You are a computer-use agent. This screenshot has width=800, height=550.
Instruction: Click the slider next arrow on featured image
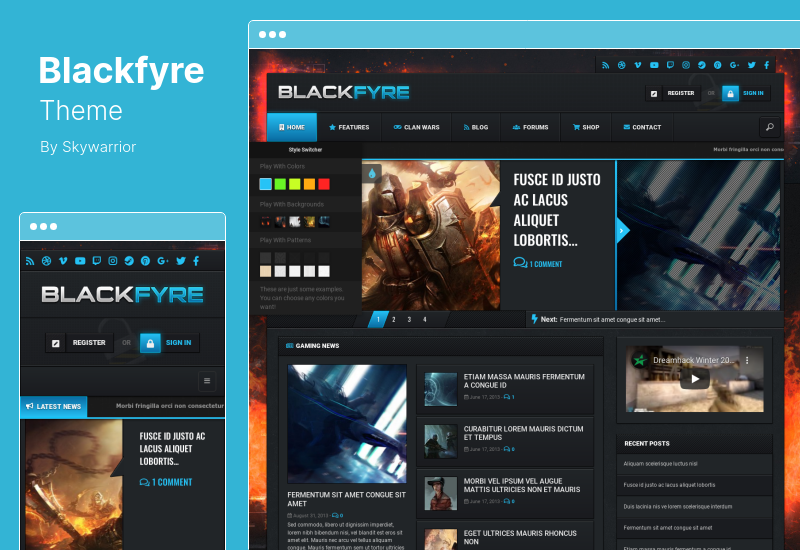coord(622,231)
